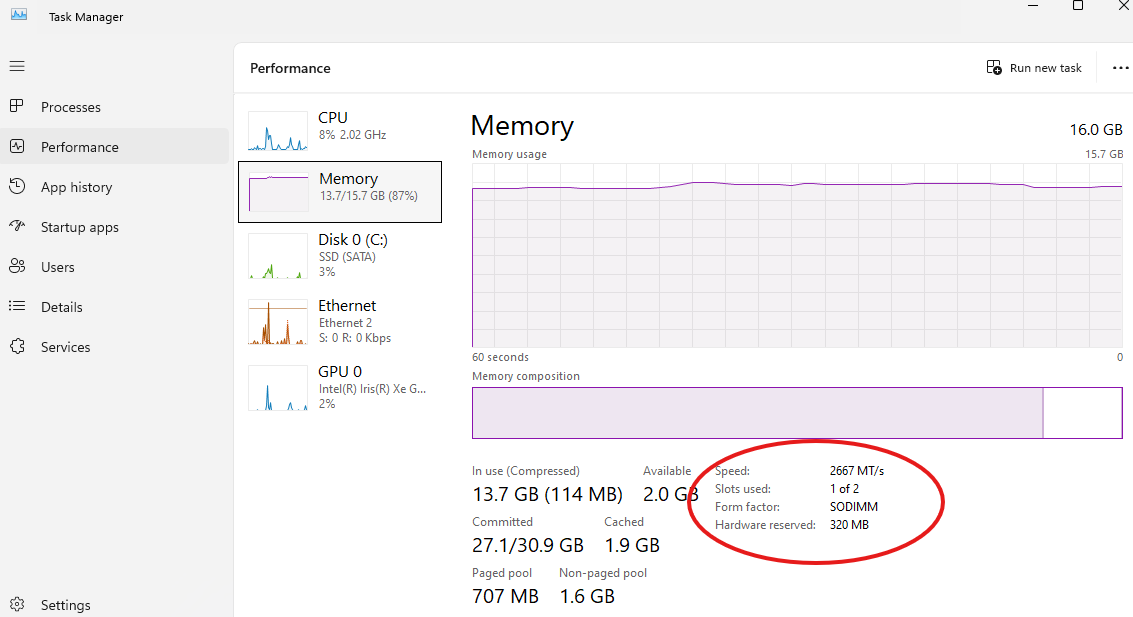Click the App history clock icon
Viewport: 1133px width, 617px height.
tap(17, 186)
